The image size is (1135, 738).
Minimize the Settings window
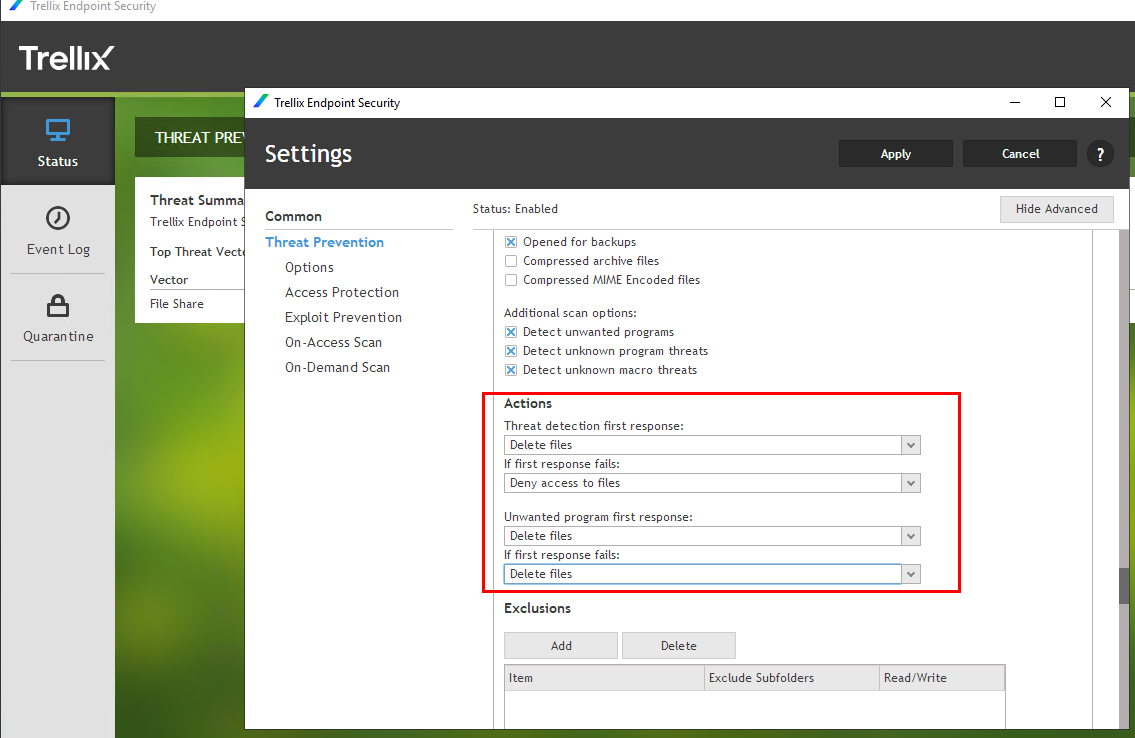coord(1015,102)
